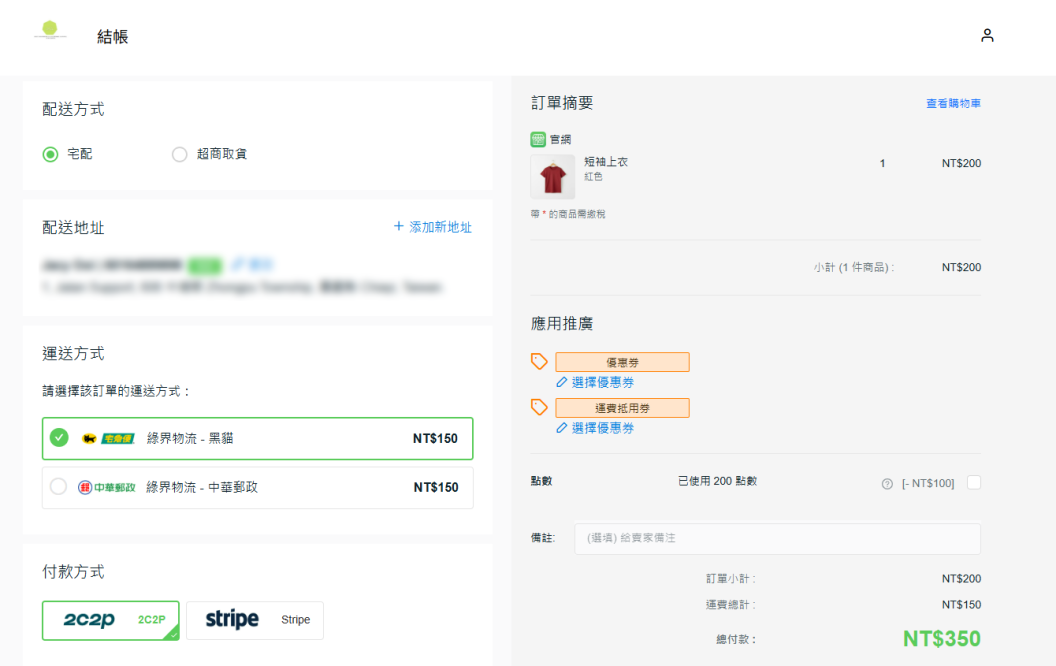Open 選擇優惠券 under 運費抵用券
The image size is (1056, 666).
point(602,428)
